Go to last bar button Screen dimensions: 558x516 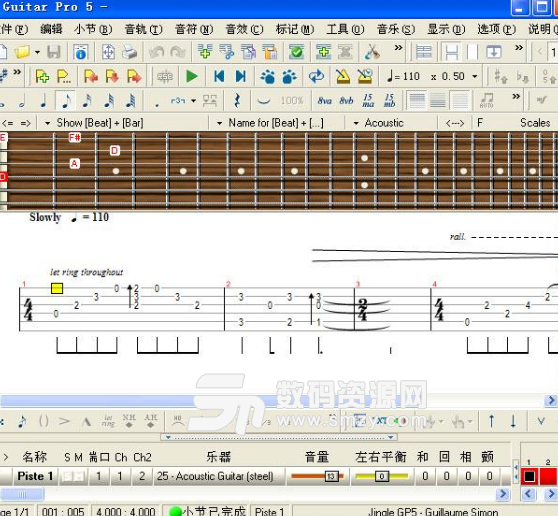241,76
